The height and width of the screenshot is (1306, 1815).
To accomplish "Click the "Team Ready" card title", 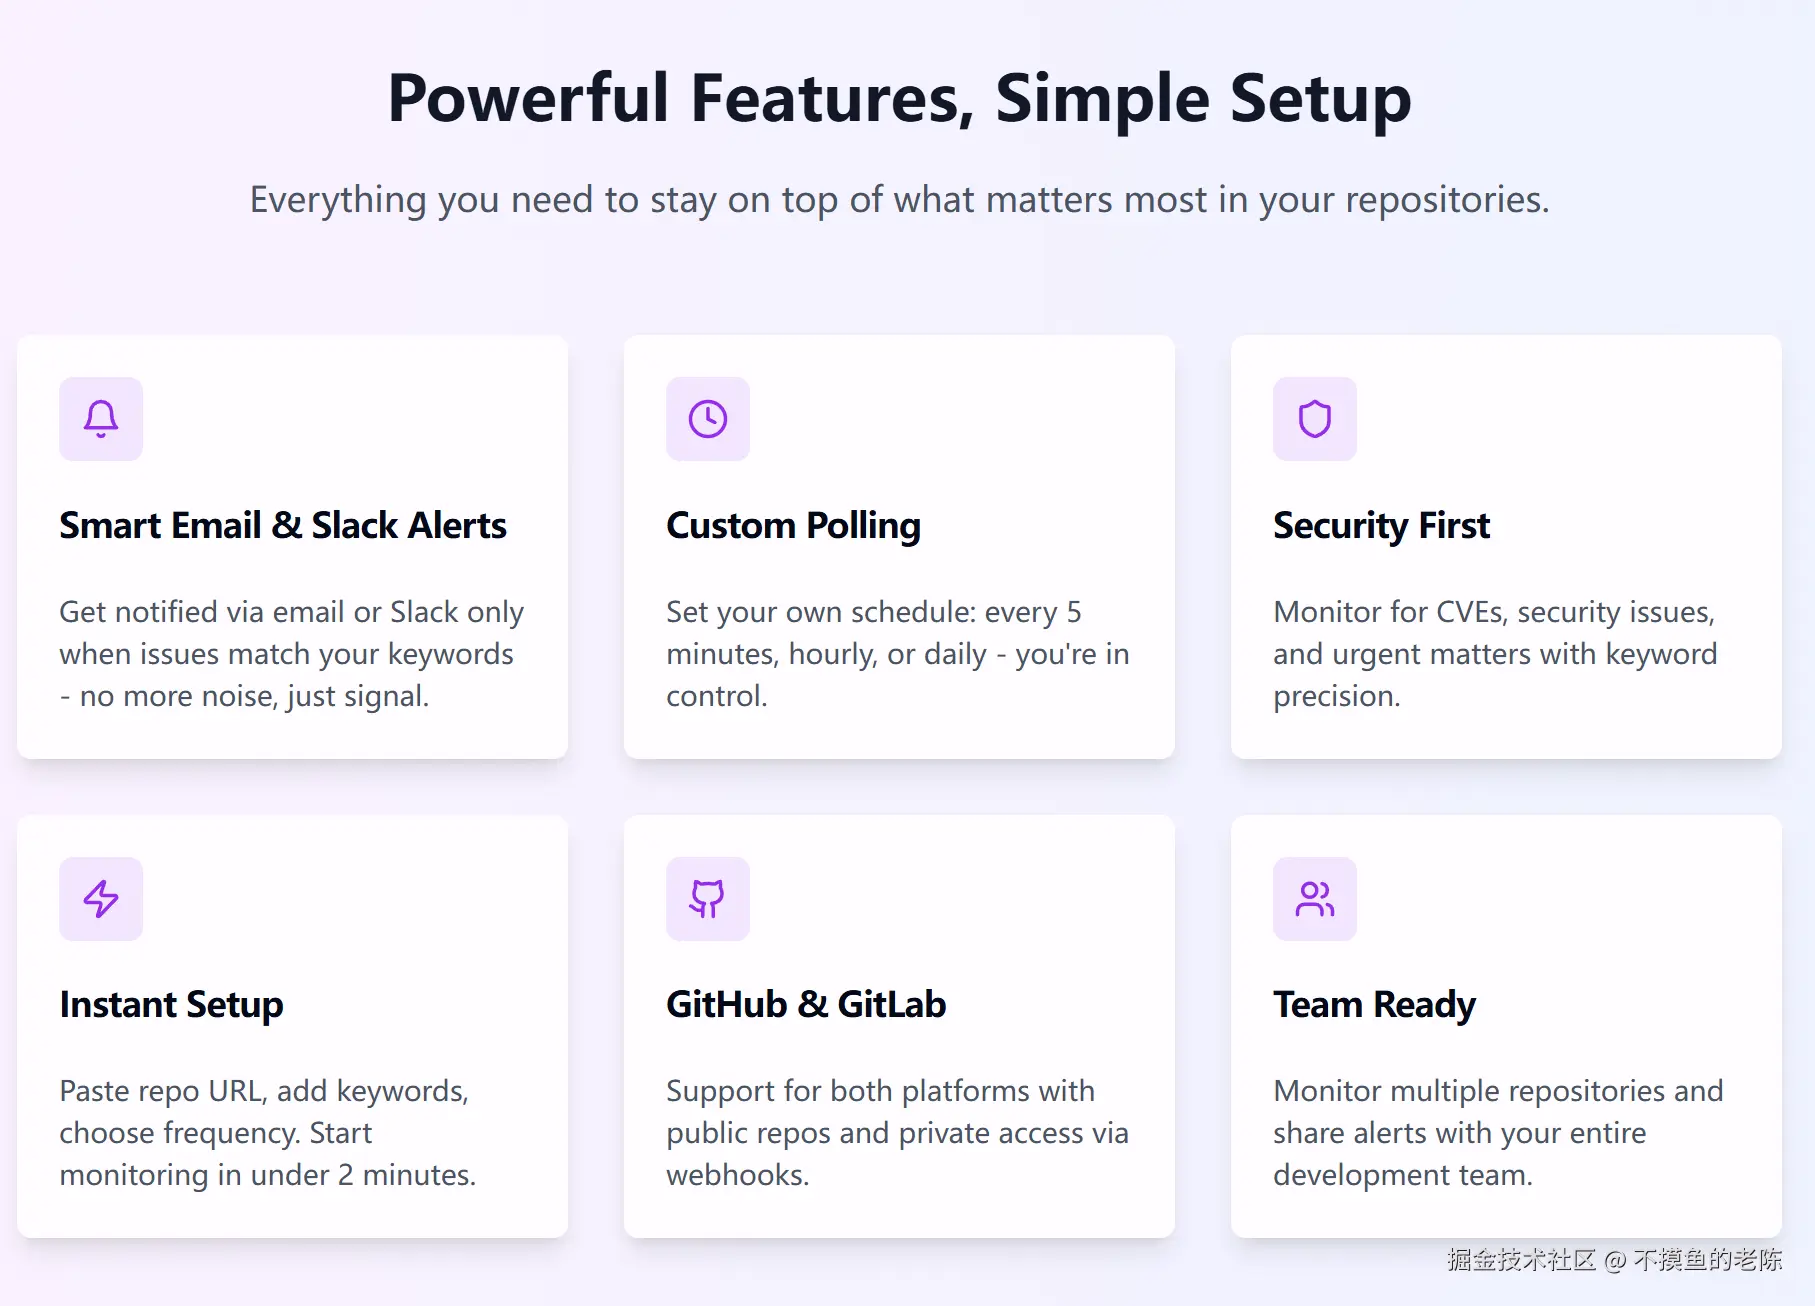I will pyautogui.click(x=1374, y=1005).
